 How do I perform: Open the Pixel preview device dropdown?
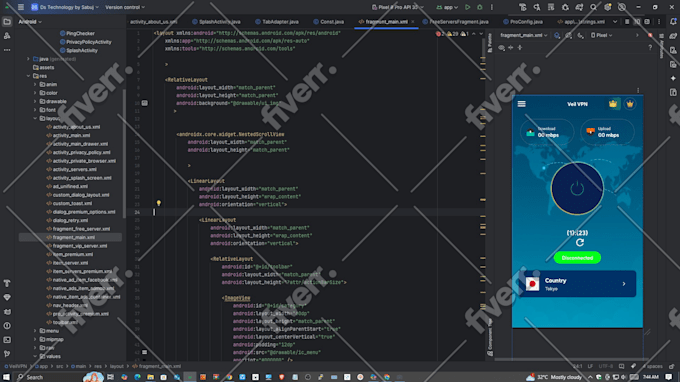pos(602,36)
